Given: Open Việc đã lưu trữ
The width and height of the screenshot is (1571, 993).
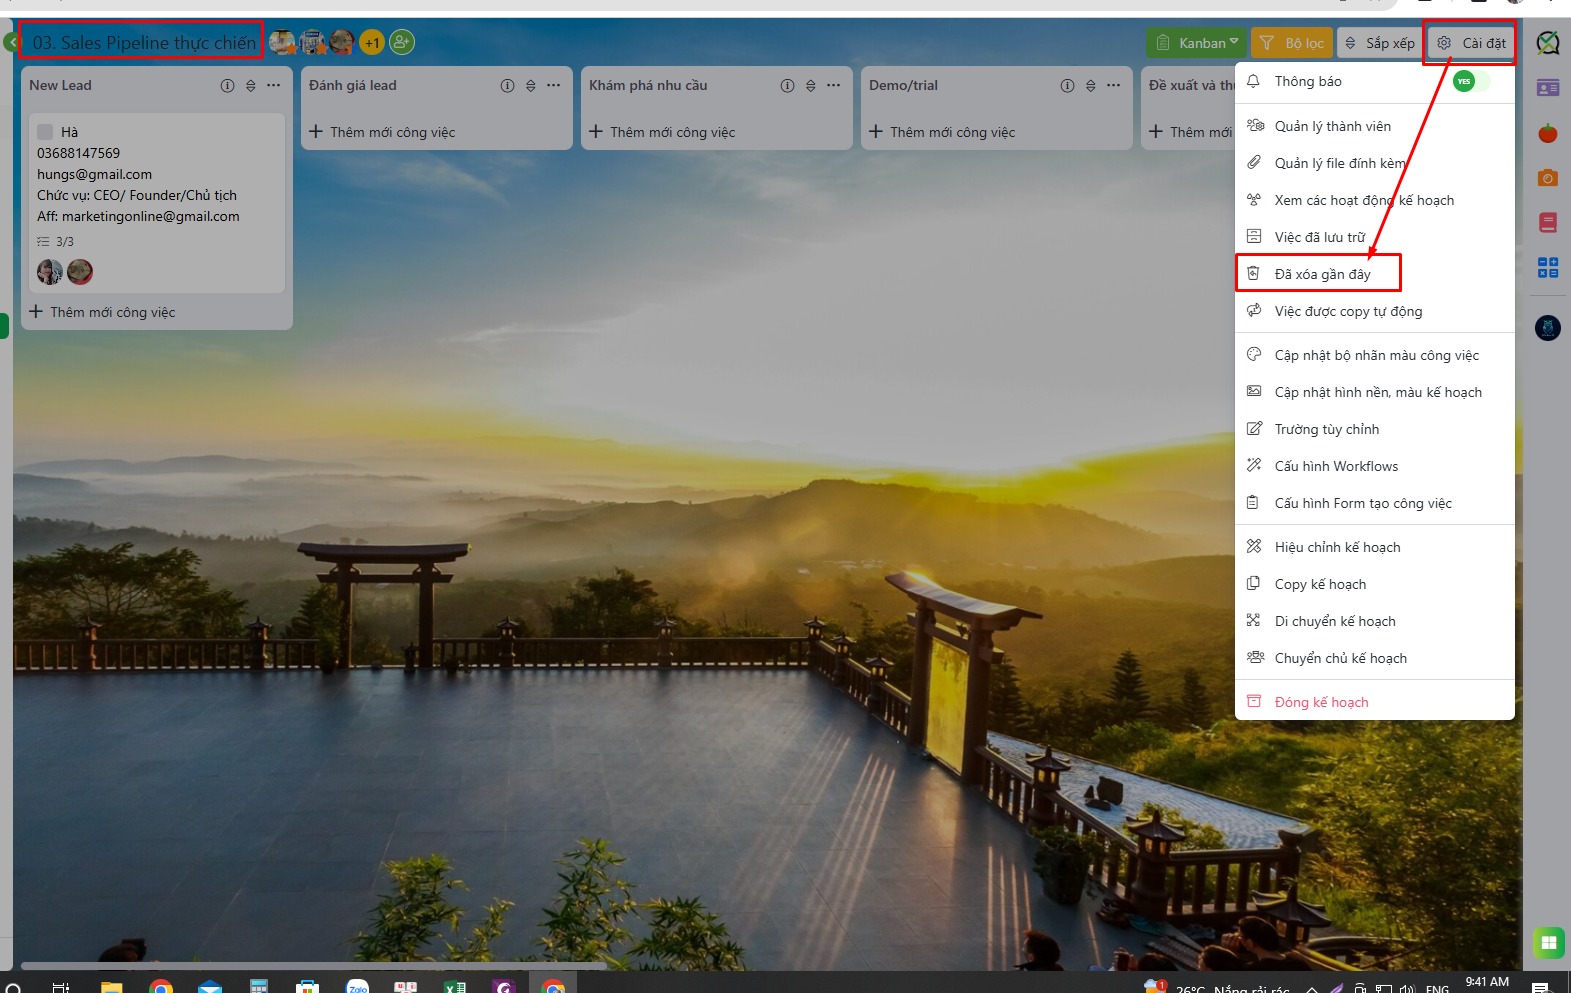Looking at the screenshot, I should (1375, 237).
